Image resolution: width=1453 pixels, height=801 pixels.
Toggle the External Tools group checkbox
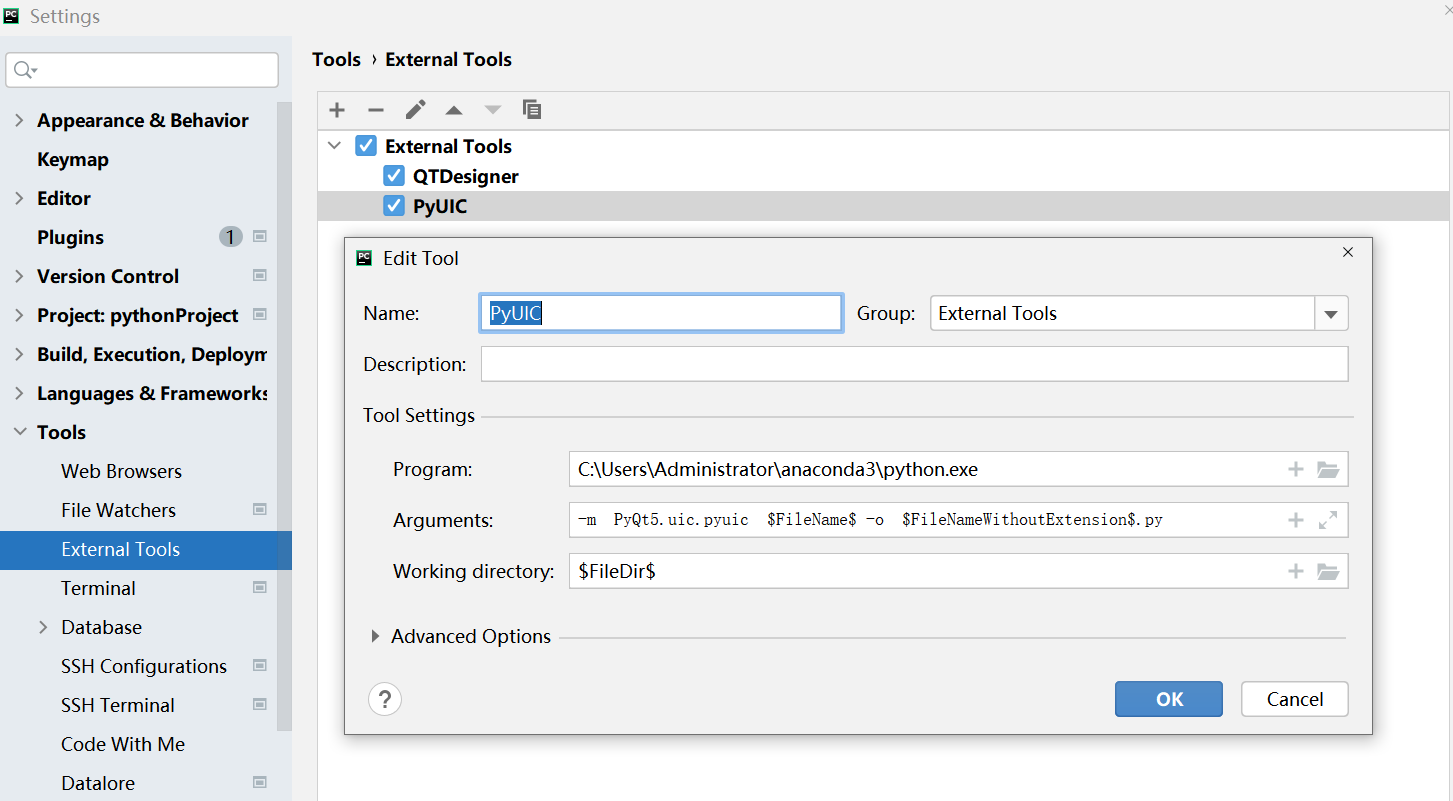[366, 146]
